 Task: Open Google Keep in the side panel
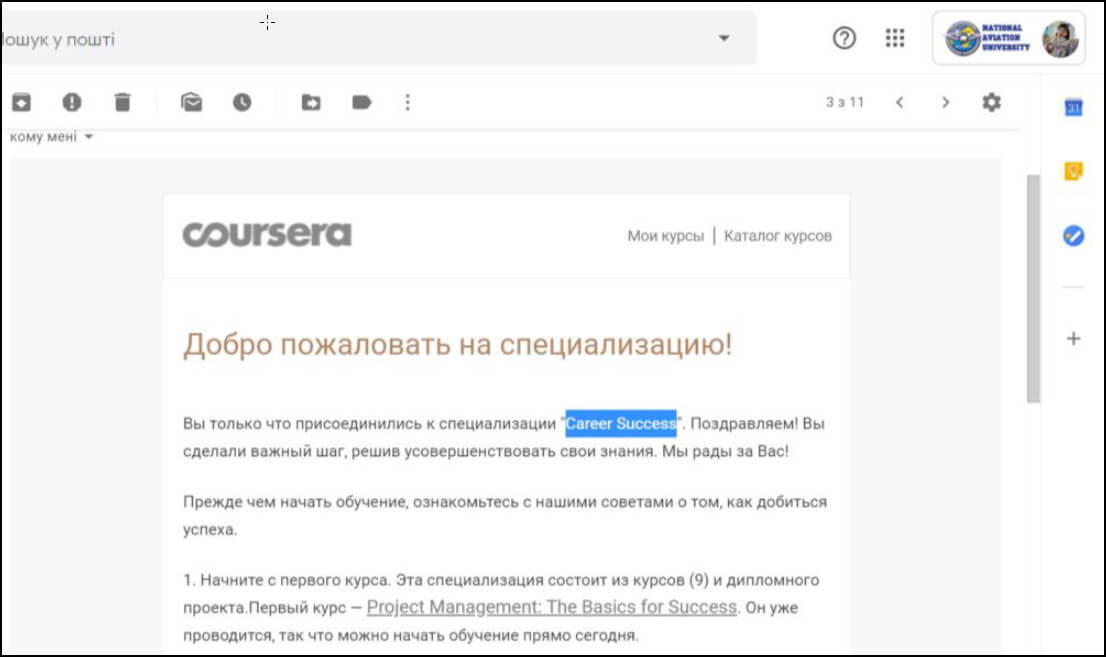pyautogui.click(x=1073, y=172)
